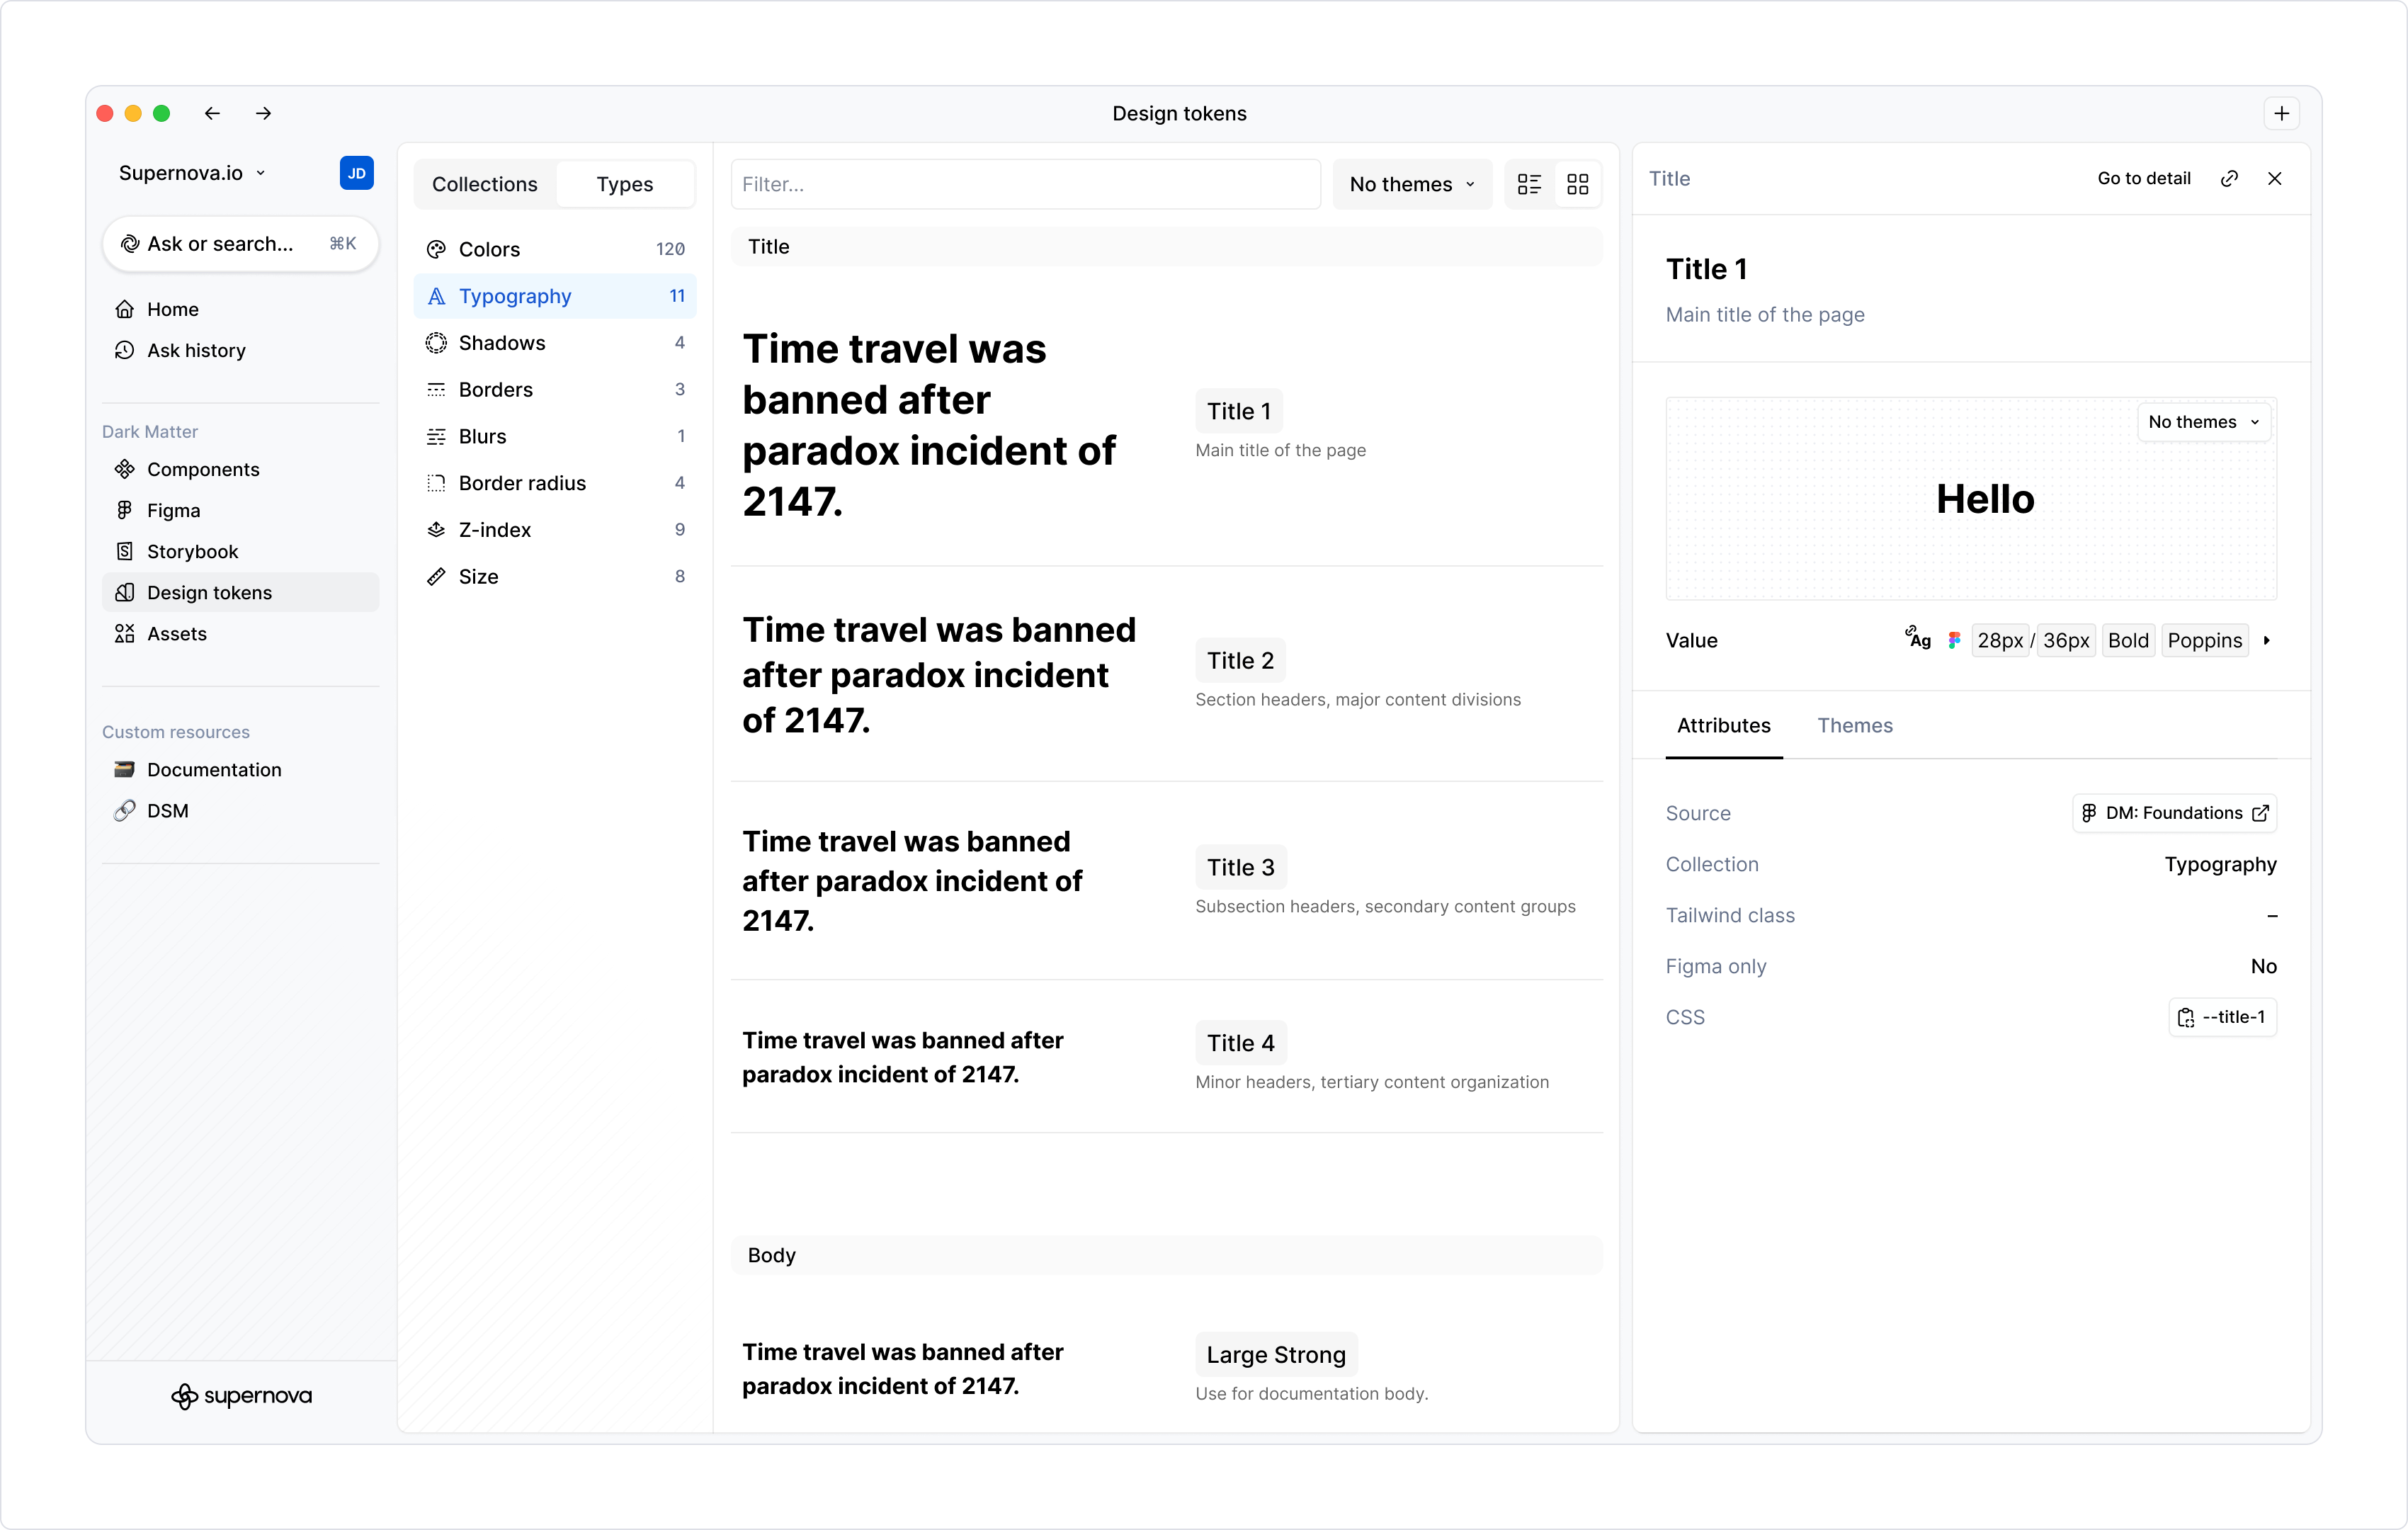Open Documentation under Custom resources
This screenshot has width=2408, height=1530.
214,769
